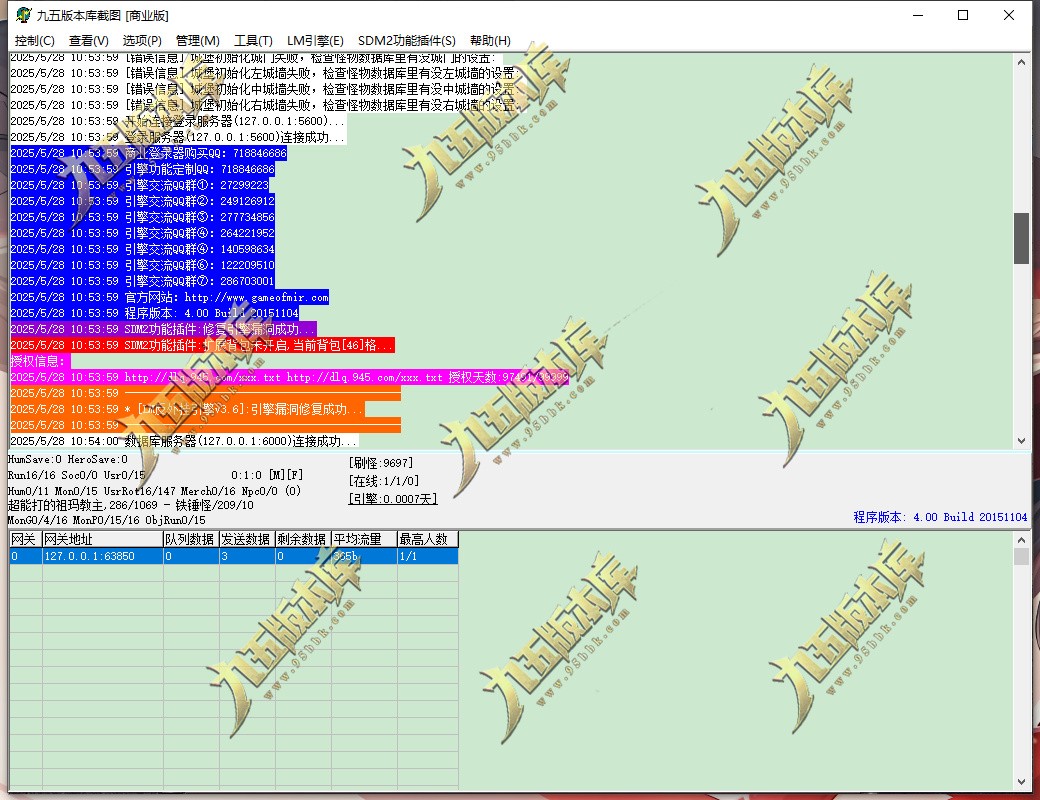Select the 127.0.0.1:63850 gateway row
This screenshot has width=1040, height=800.
234,556
